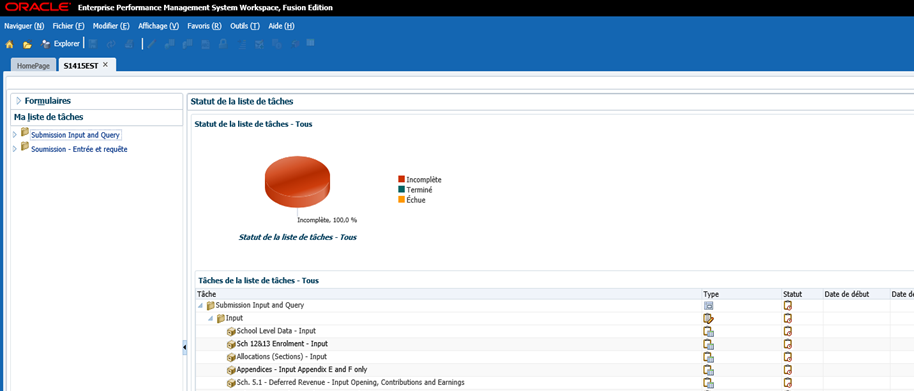This screenshot has width=914, height=391.
Task: Switch to the HomePage tab
Action: point(33,66)
